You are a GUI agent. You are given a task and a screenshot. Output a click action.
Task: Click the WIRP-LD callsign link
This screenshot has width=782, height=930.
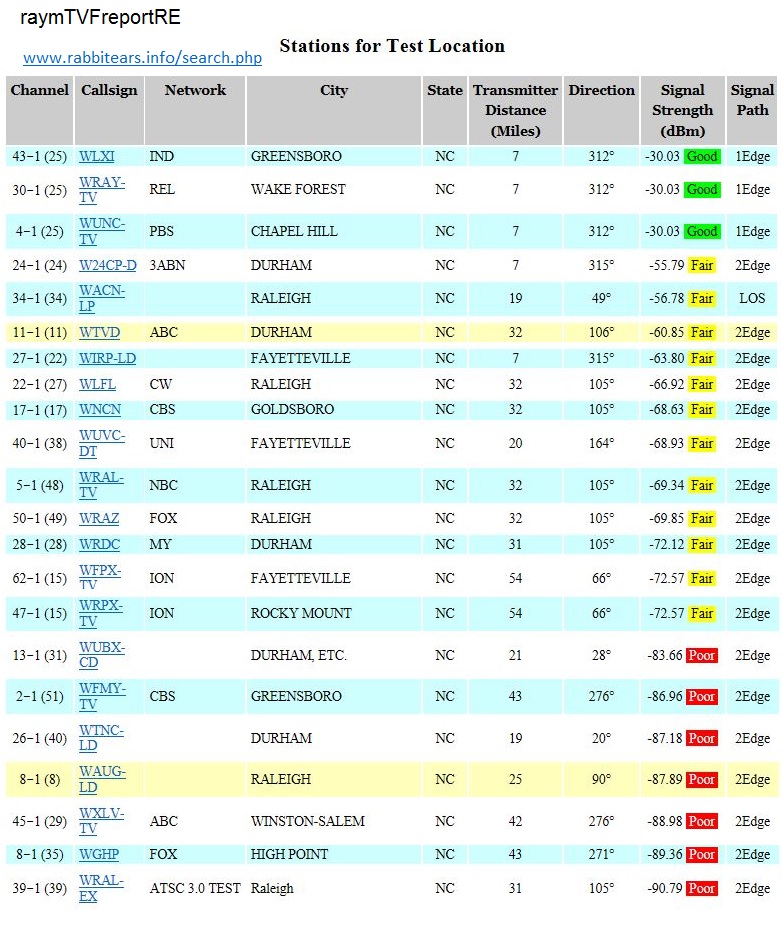point(107,359)
